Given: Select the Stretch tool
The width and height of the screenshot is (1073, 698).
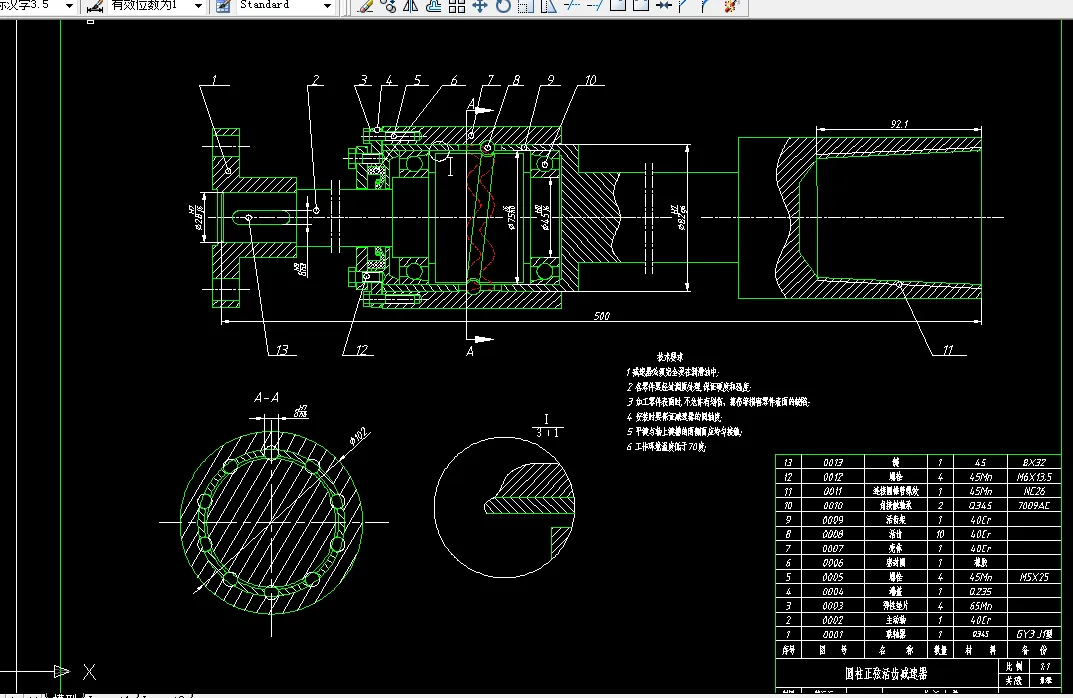Looking at the screenshot, I should click(549, 6).
